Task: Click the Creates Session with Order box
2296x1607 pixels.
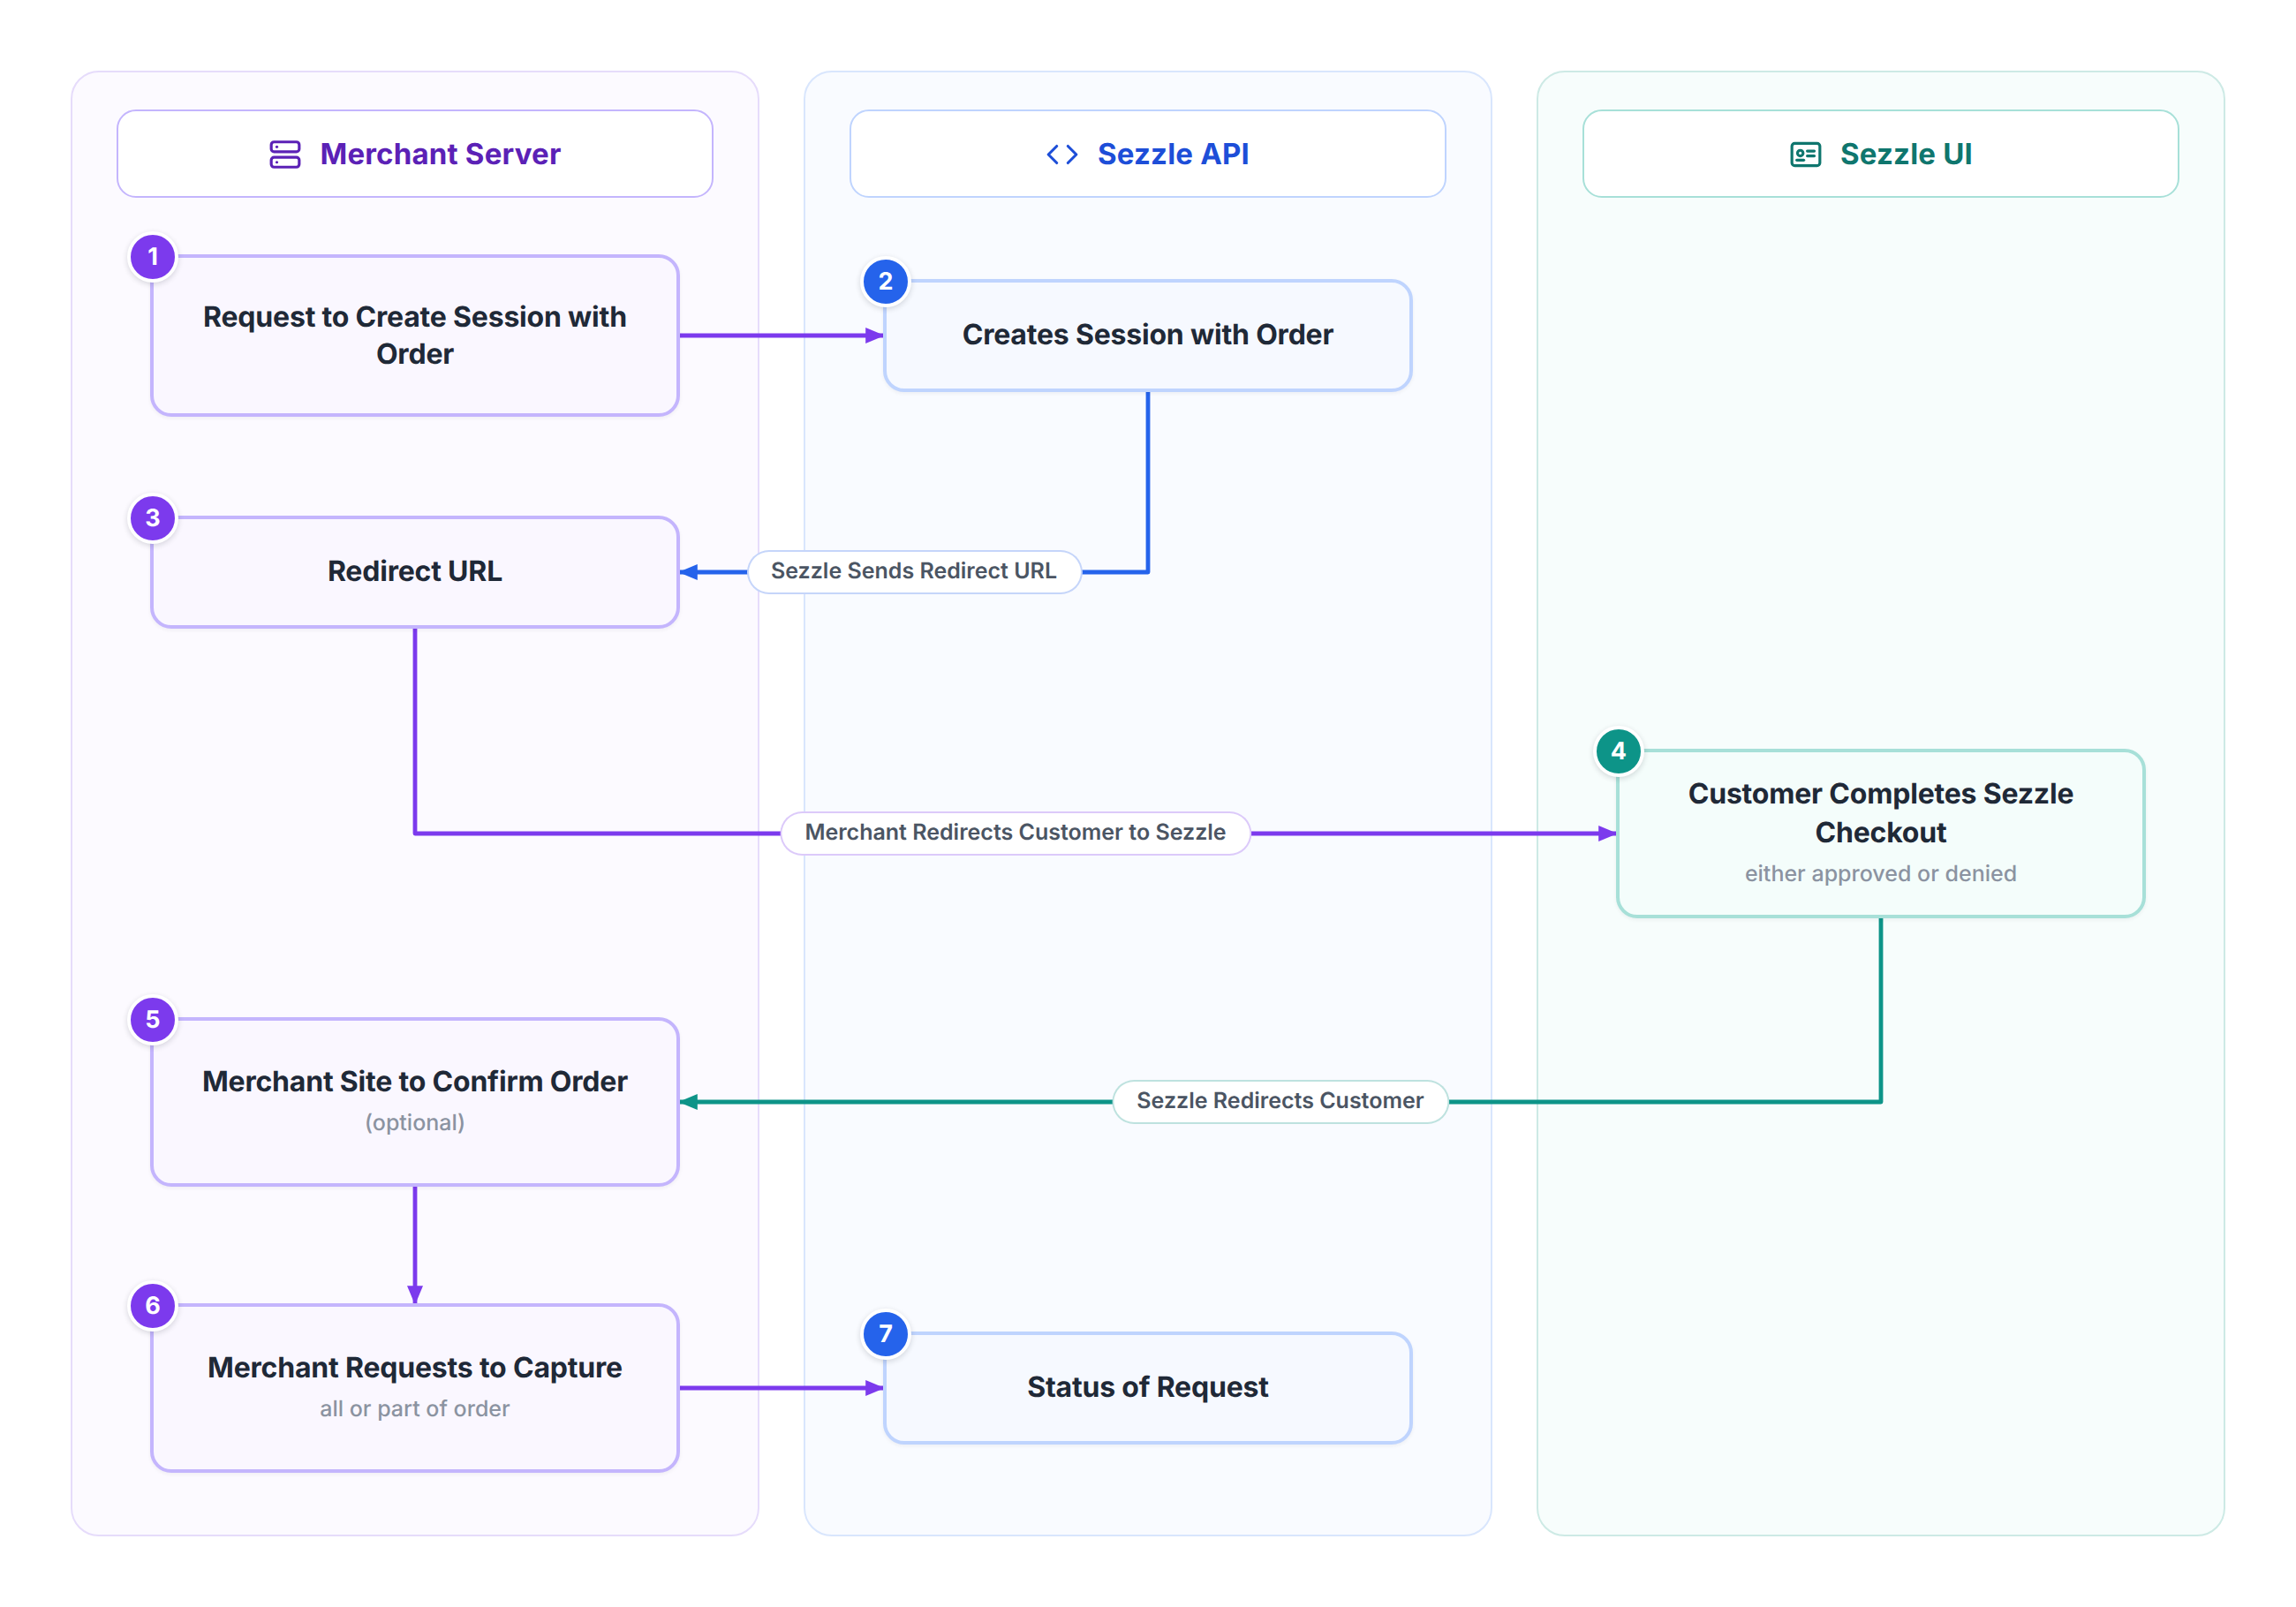Action: [x=1148, y=335]
